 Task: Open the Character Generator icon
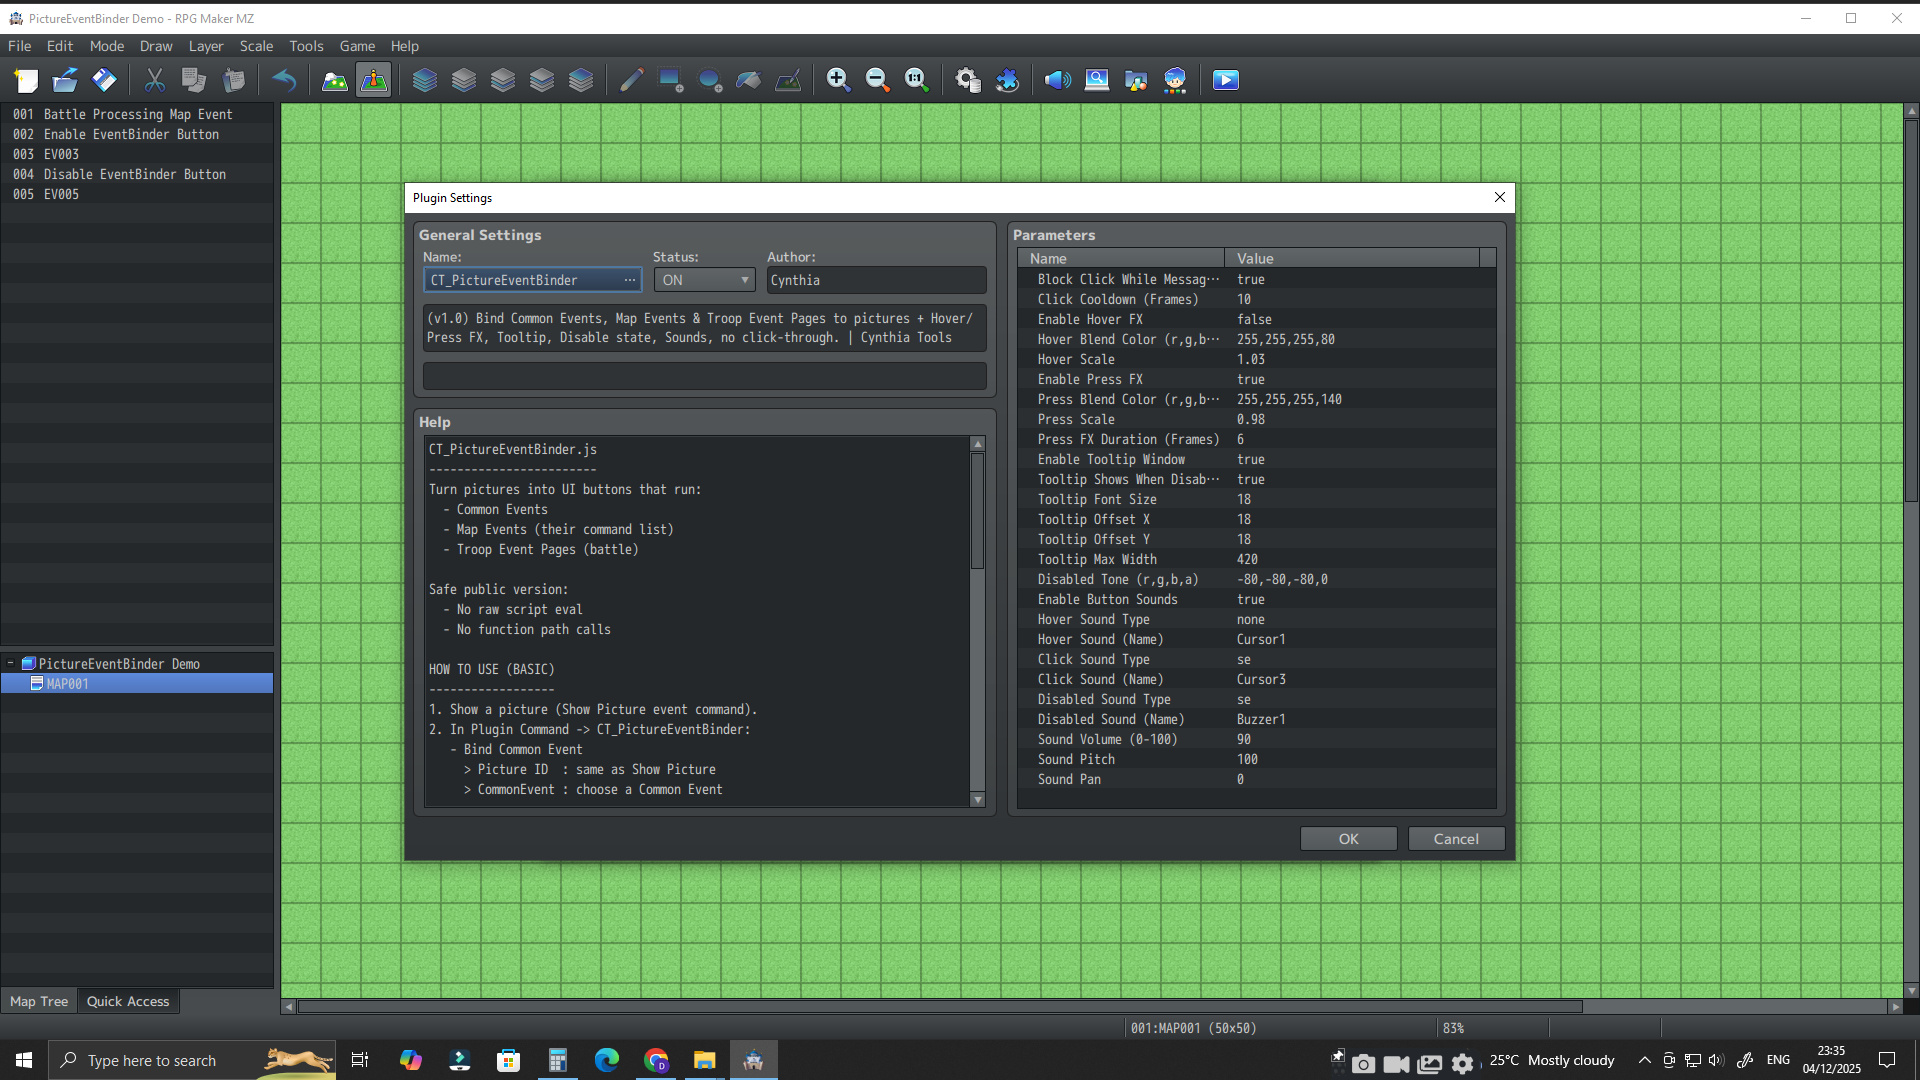(1175, 80)
